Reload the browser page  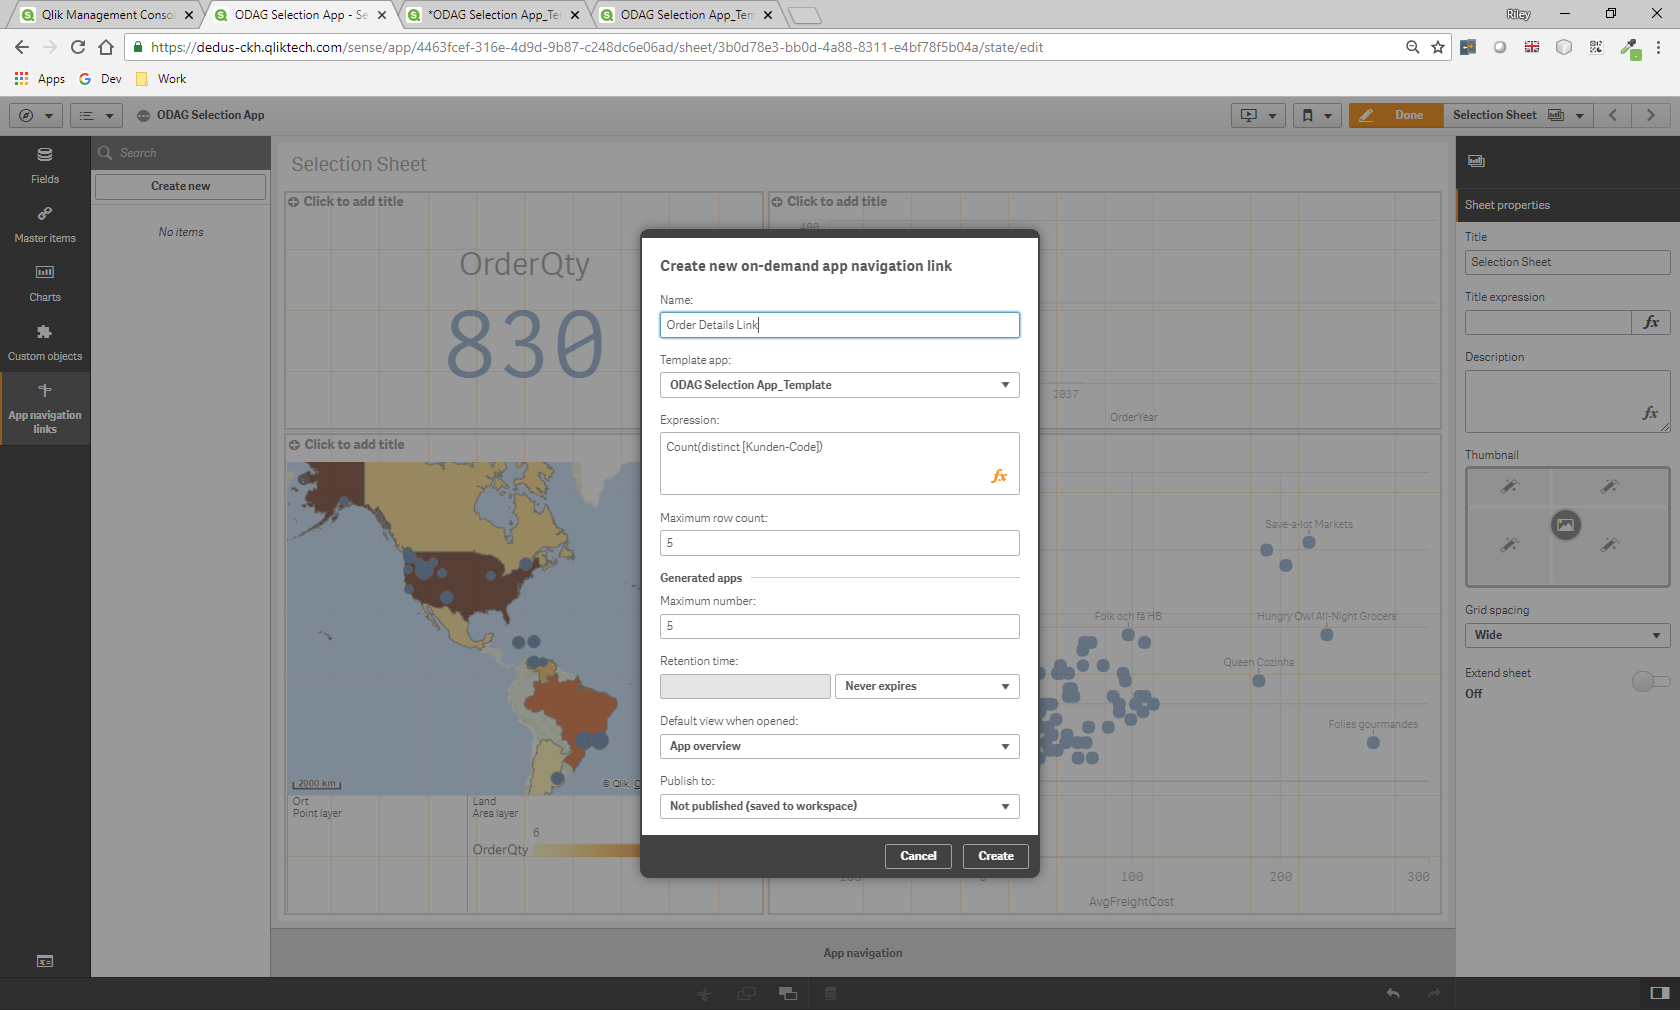(78, 47)
